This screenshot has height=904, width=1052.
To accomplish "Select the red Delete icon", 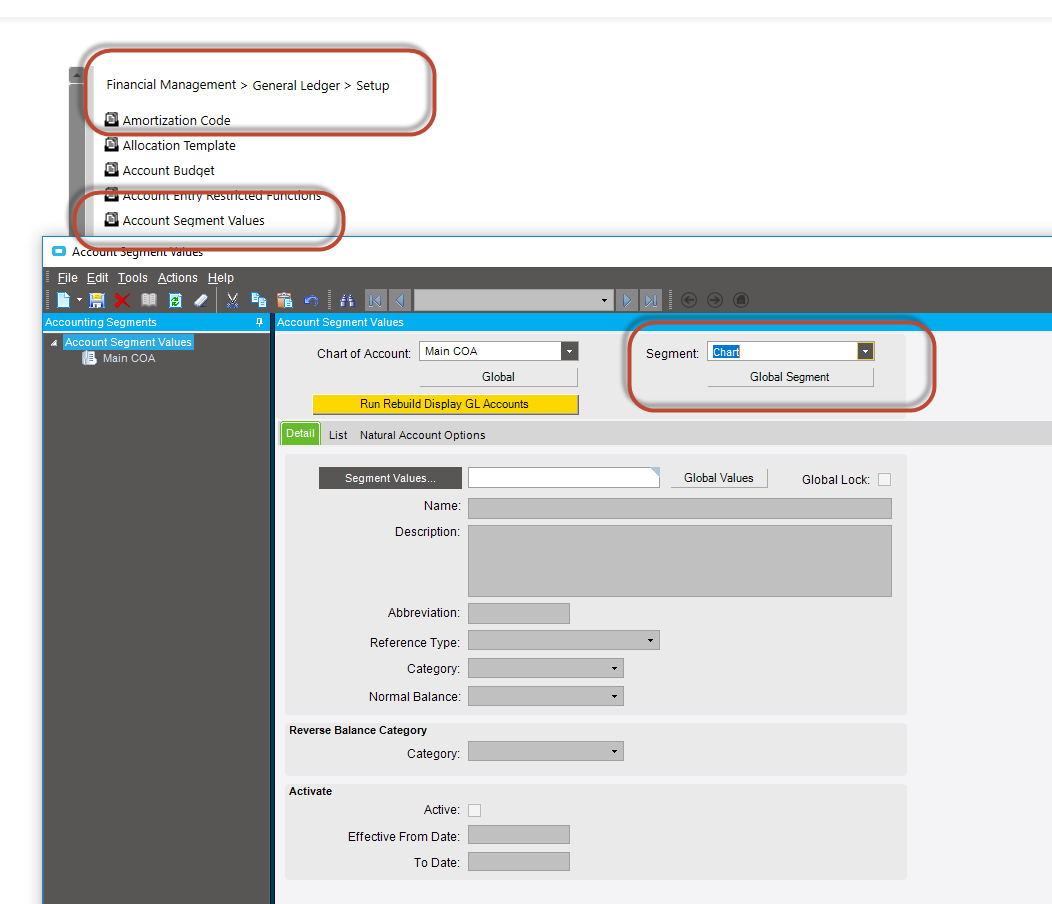I will coord(120,300).
